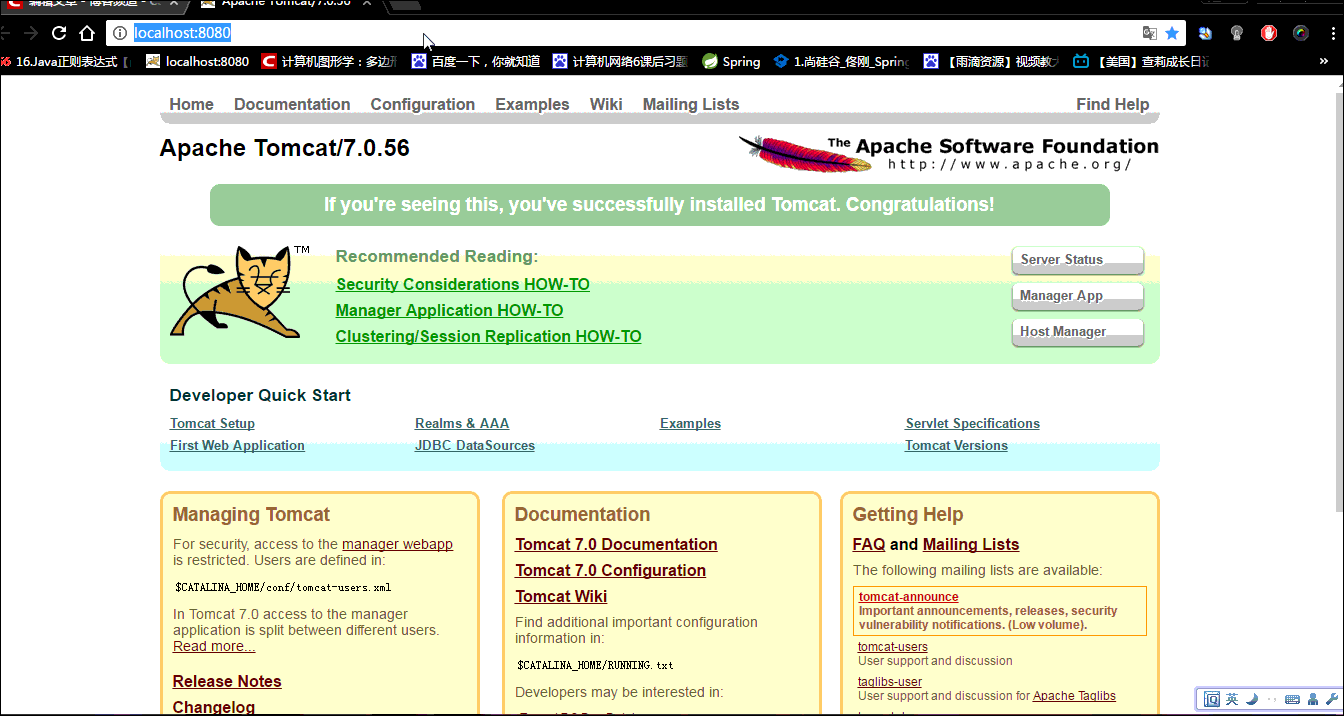The image size is (1344, 716).
Task: Open the tomcat-announce mailing list link
Action: (908, 597)
